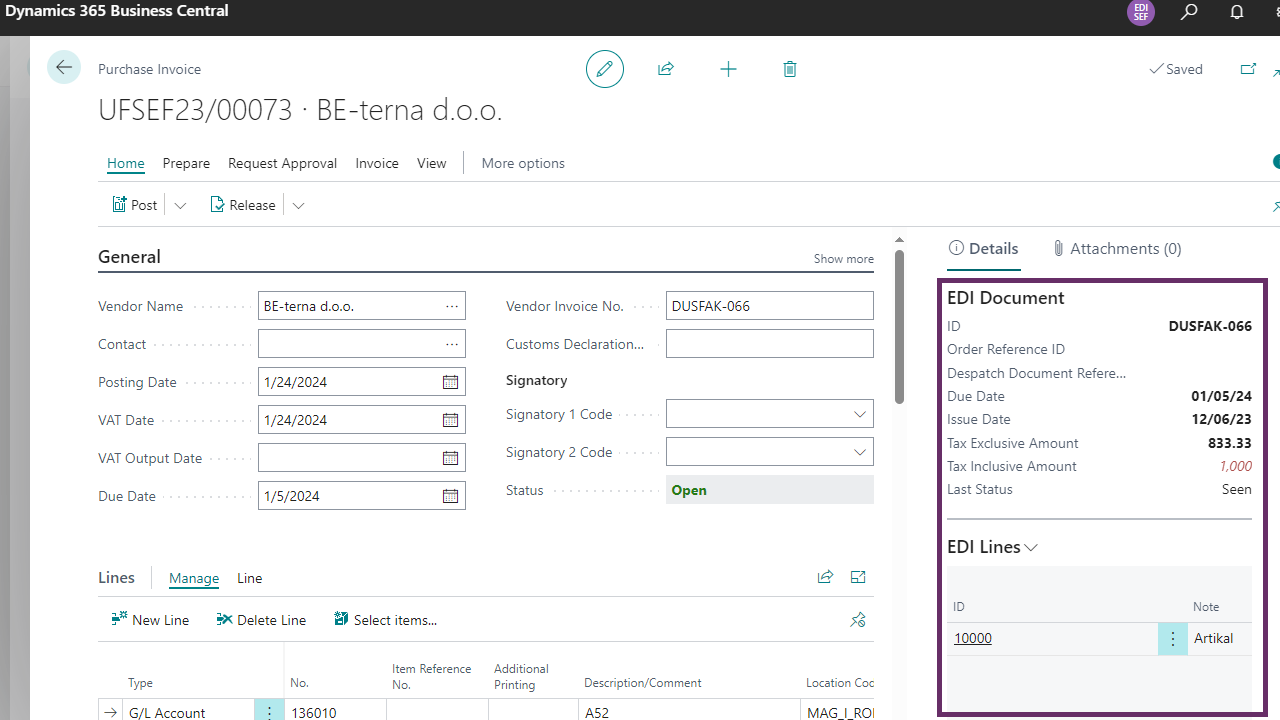Switch to the Invoice tab
Screen dimensions: 1280x720
pos(377,163)
